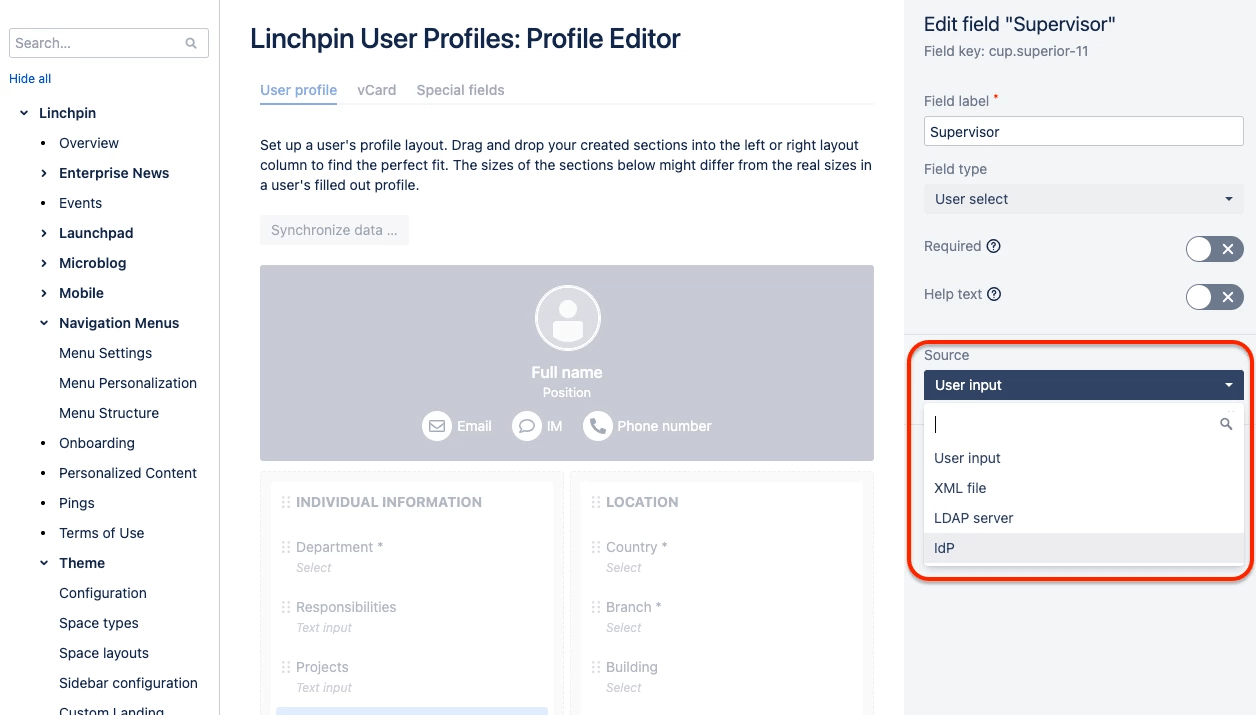Click the search magnifier icon in sidebar

tap(191, 44)
